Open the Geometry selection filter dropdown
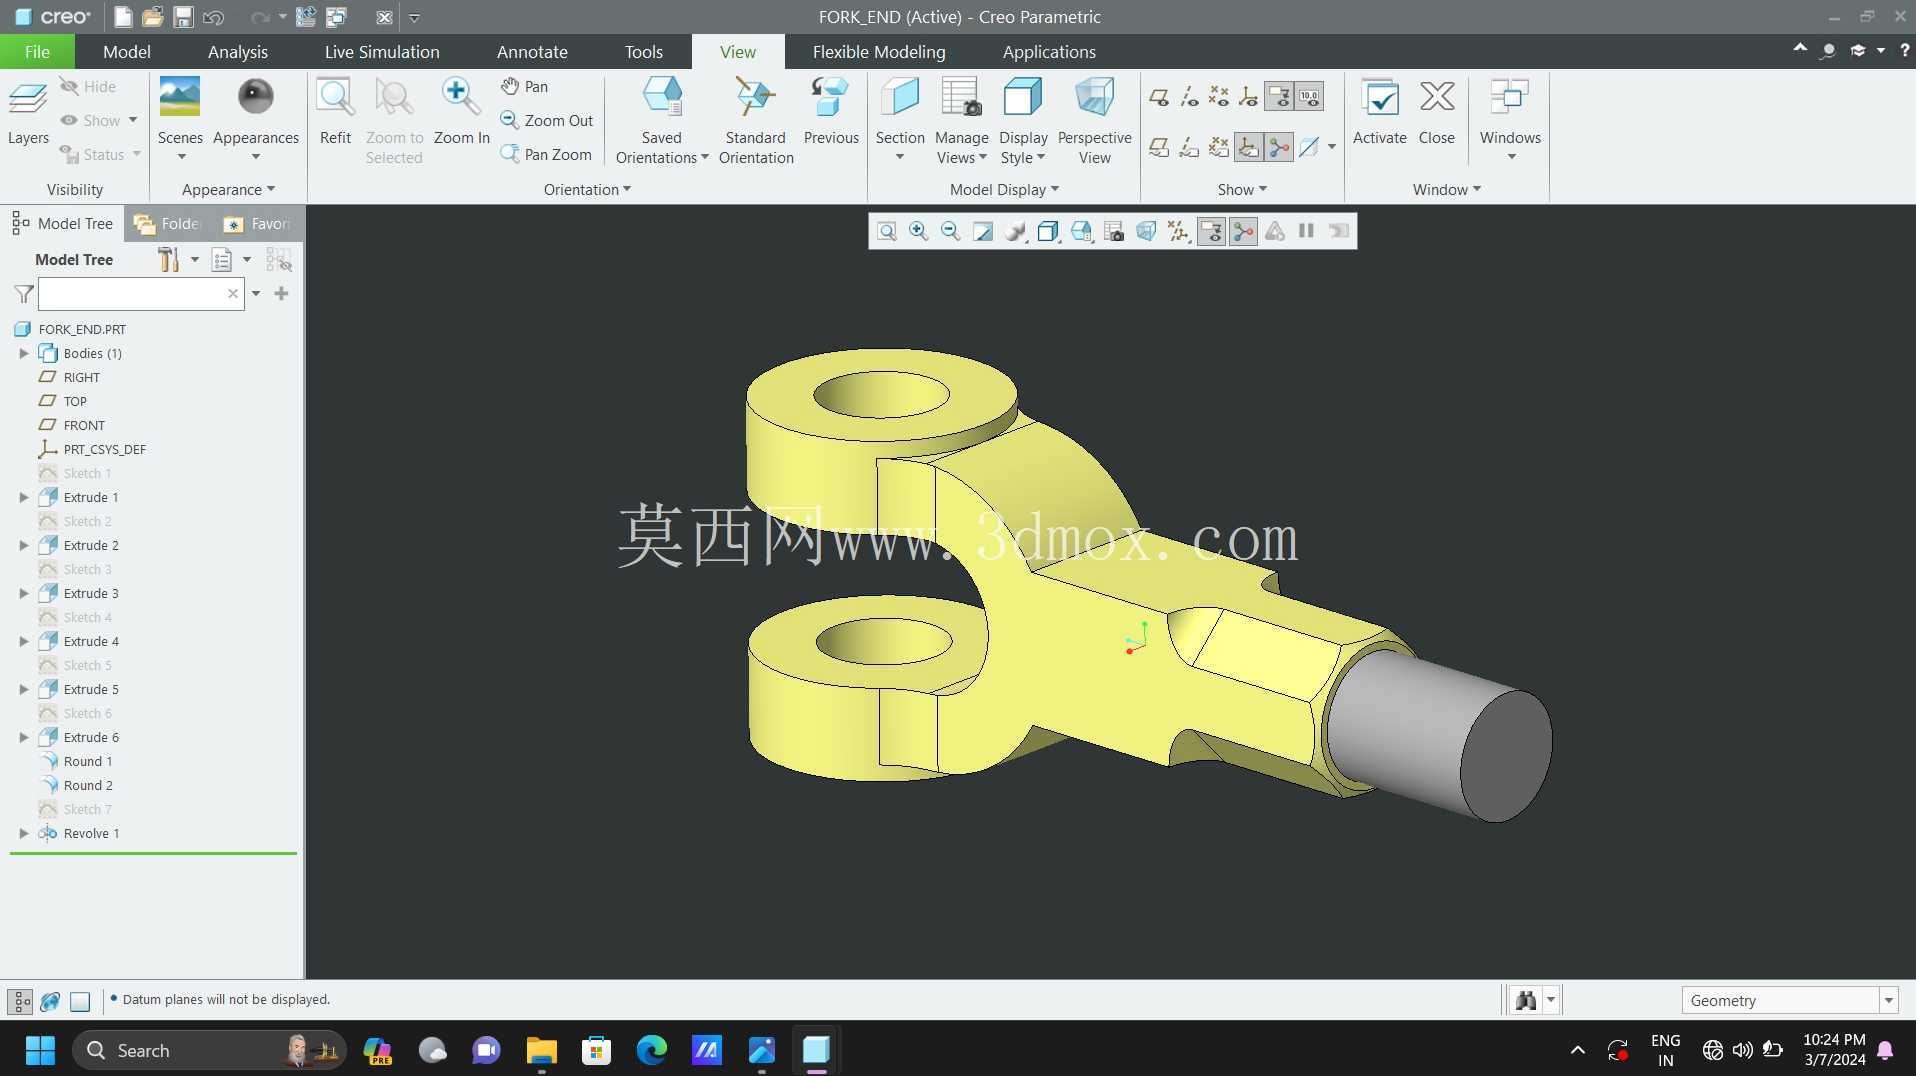The height and width of the screenshot is (1076, 1916). [1888, 1000]
